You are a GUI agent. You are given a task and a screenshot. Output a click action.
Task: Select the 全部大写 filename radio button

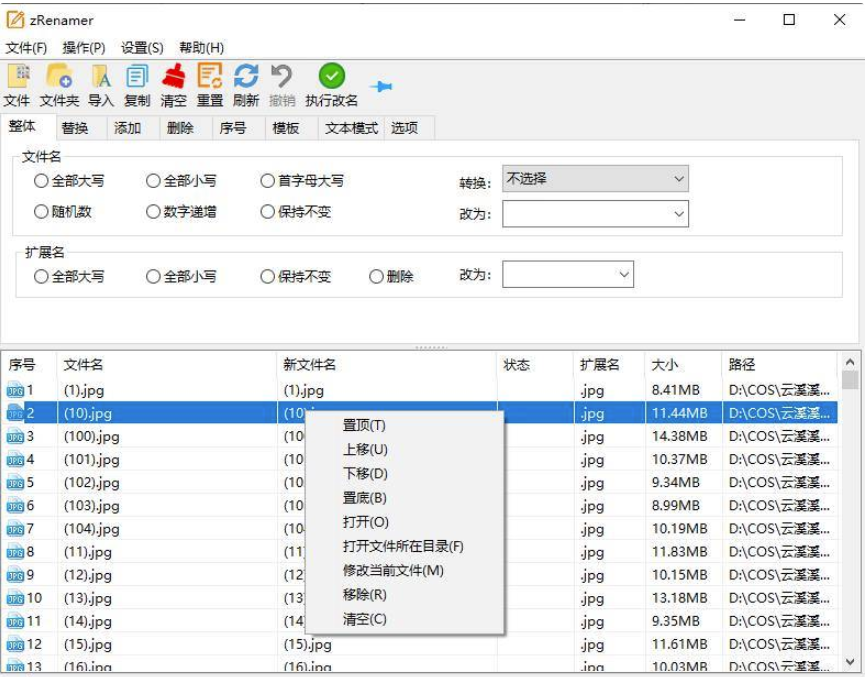[41, 181]
